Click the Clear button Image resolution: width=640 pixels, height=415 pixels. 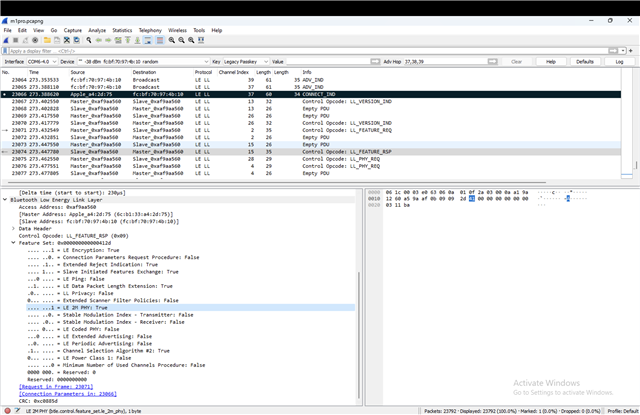point(516,62)
